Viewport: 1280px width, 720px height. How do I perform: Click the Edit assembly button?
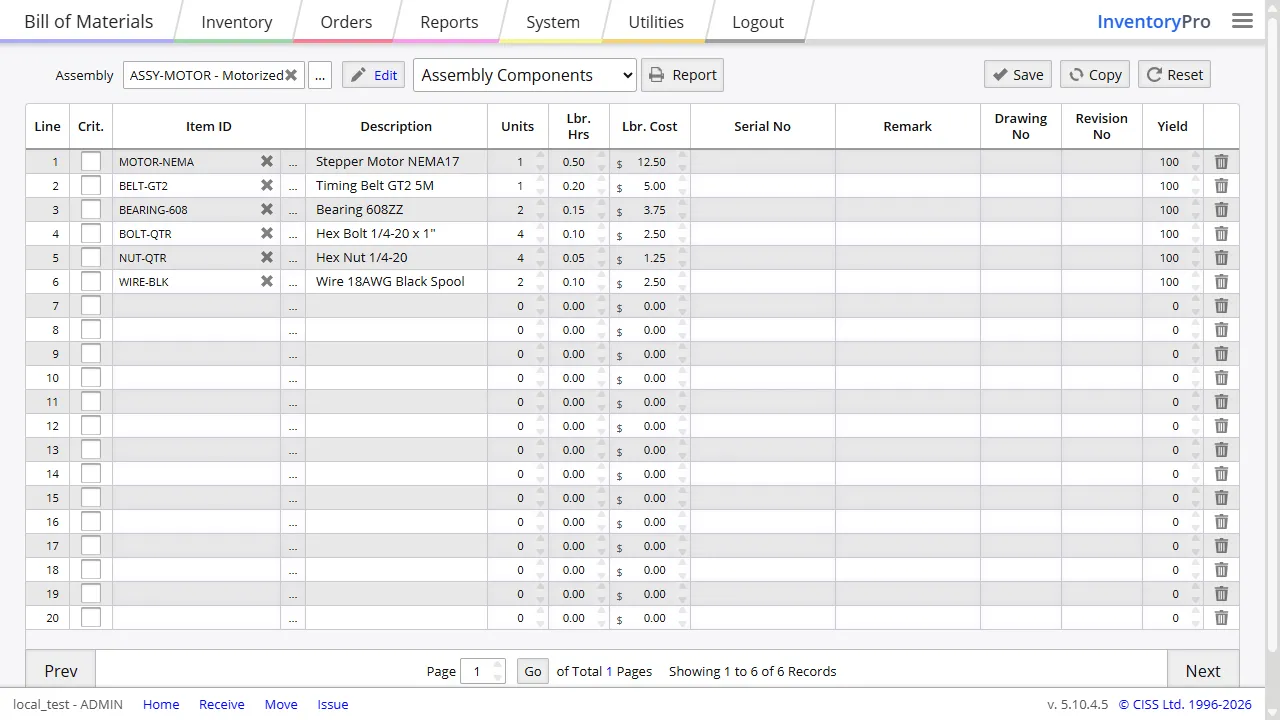(374, 75)
